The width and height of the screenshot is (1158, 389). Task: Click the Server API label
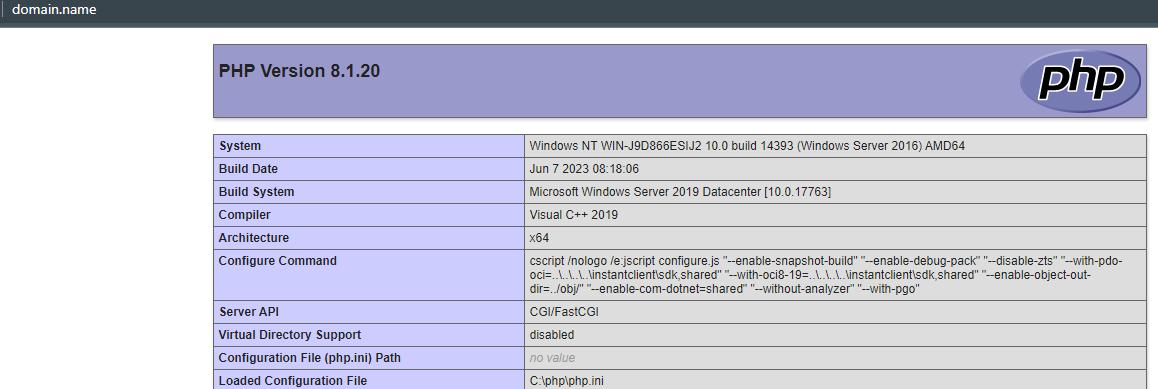coord(248,312)
